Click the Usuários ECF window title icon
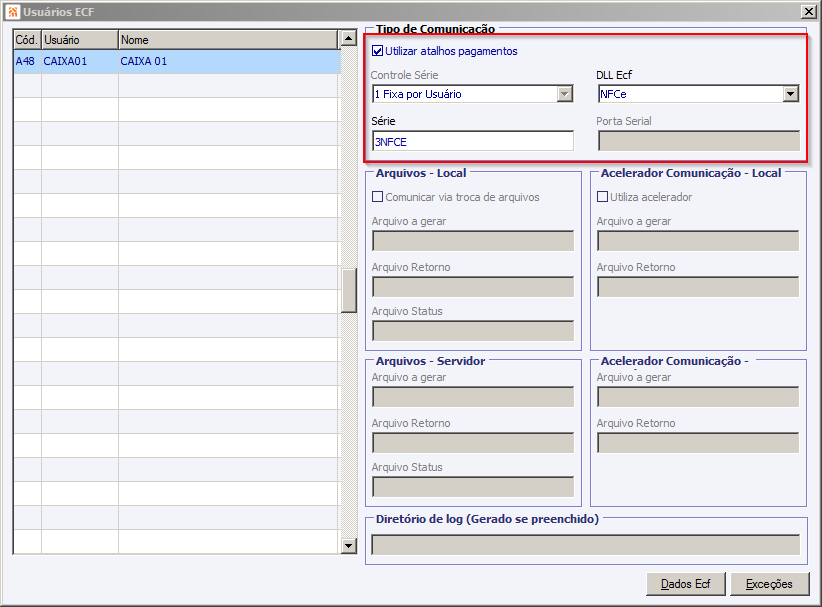The width and height of the screenshot is (822, 607). tap(13, 12)
